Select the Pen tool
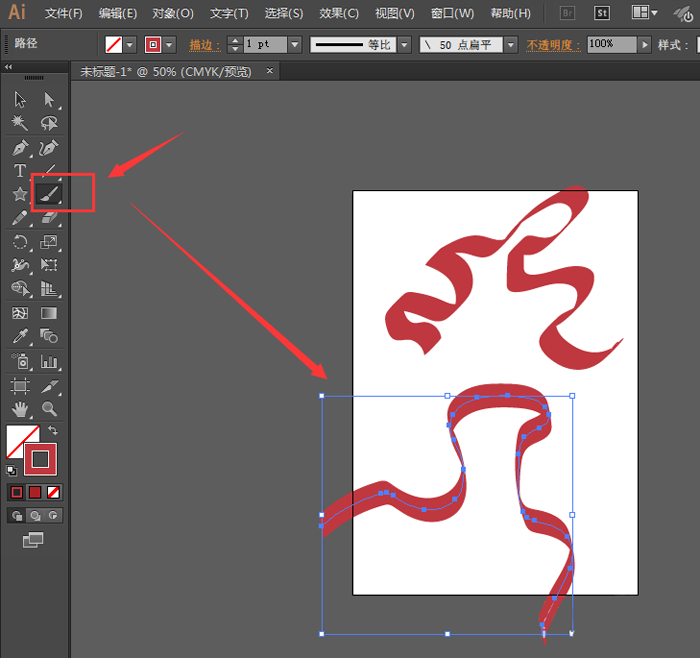The image size is (700, 658). click(x=20, y=147)
